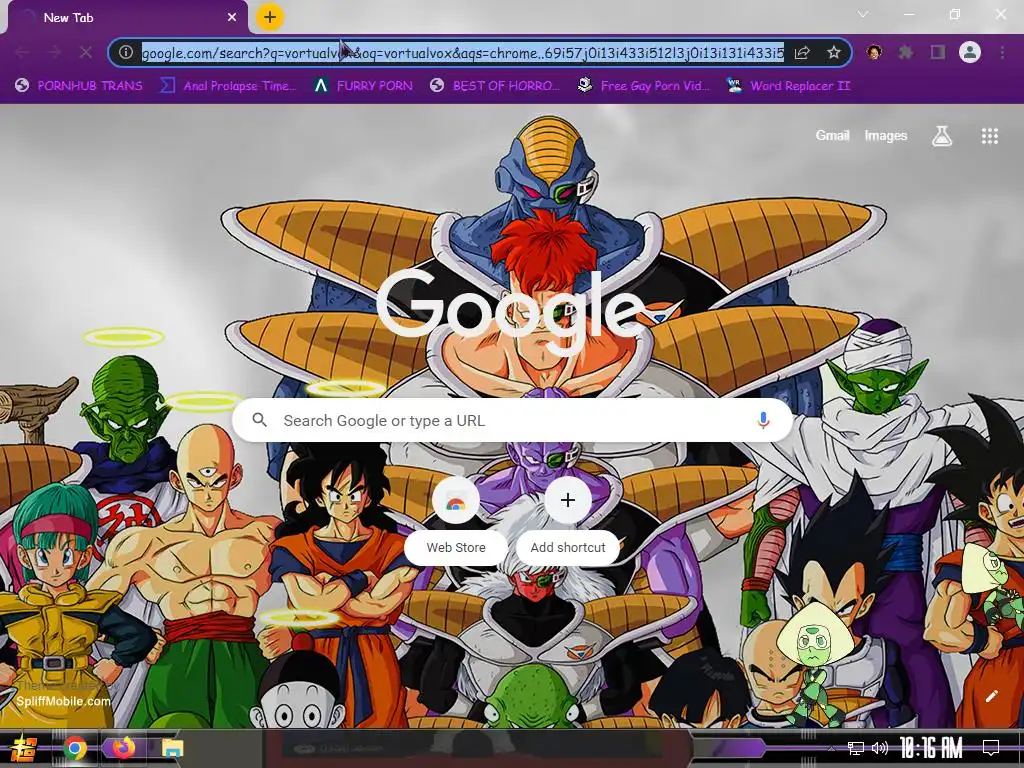Go back to previous page
Screen dimensions: 1024x768
22,52
